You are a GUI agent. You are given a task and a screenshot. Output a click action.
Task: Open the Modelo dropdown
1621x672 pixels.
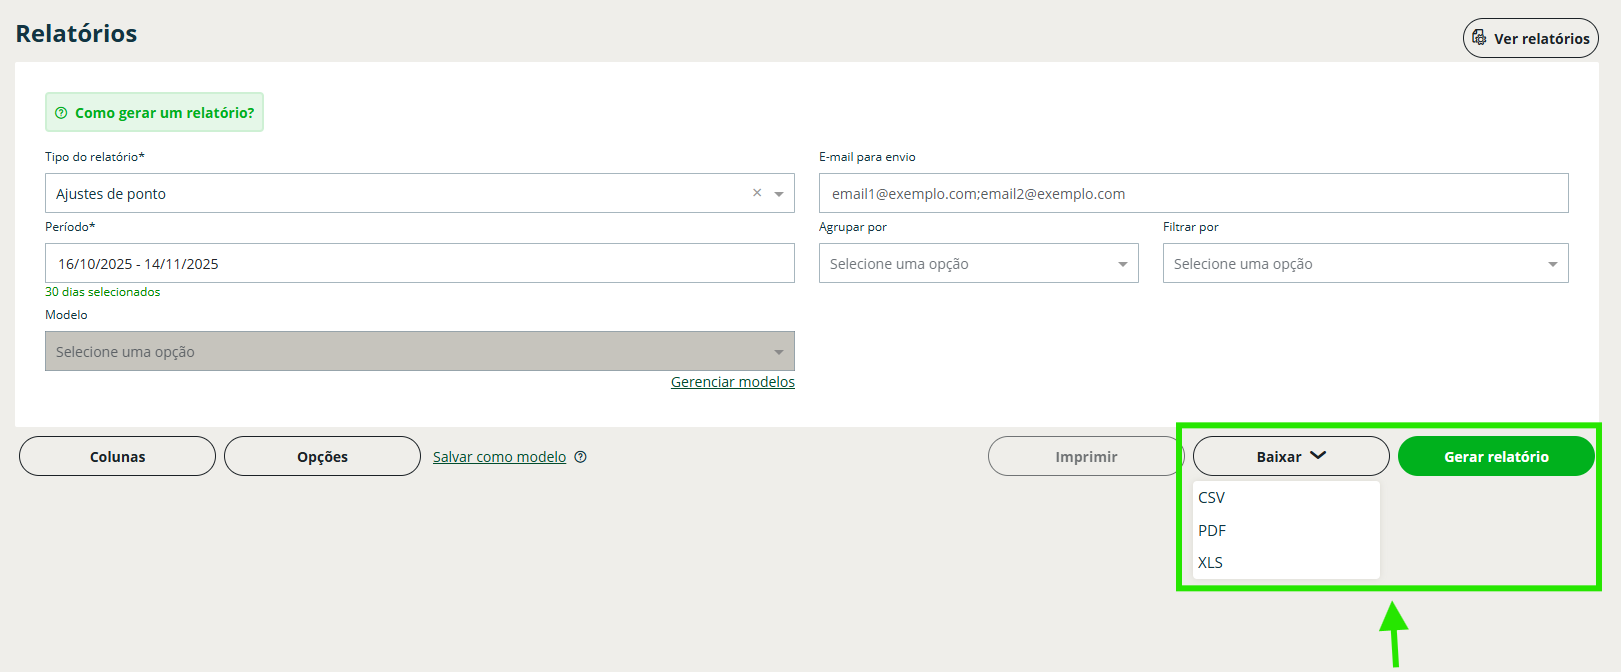pos(419,352)
